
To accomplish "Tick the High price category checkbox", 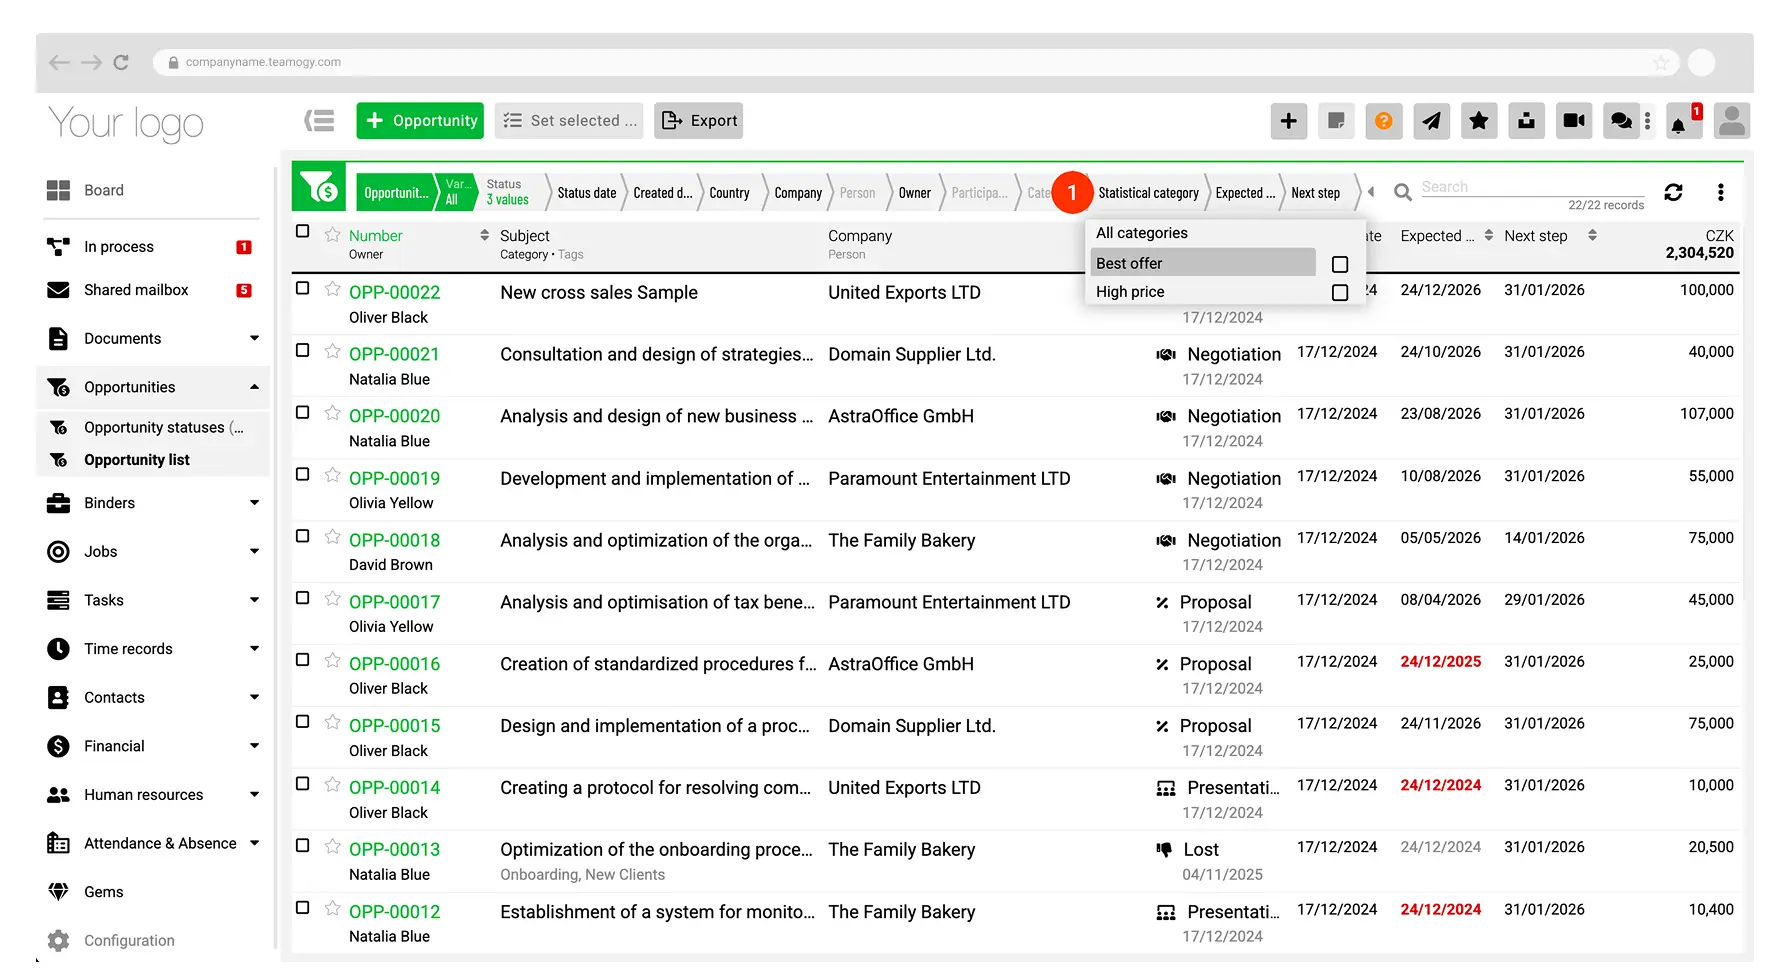I will pos(1340,292).
